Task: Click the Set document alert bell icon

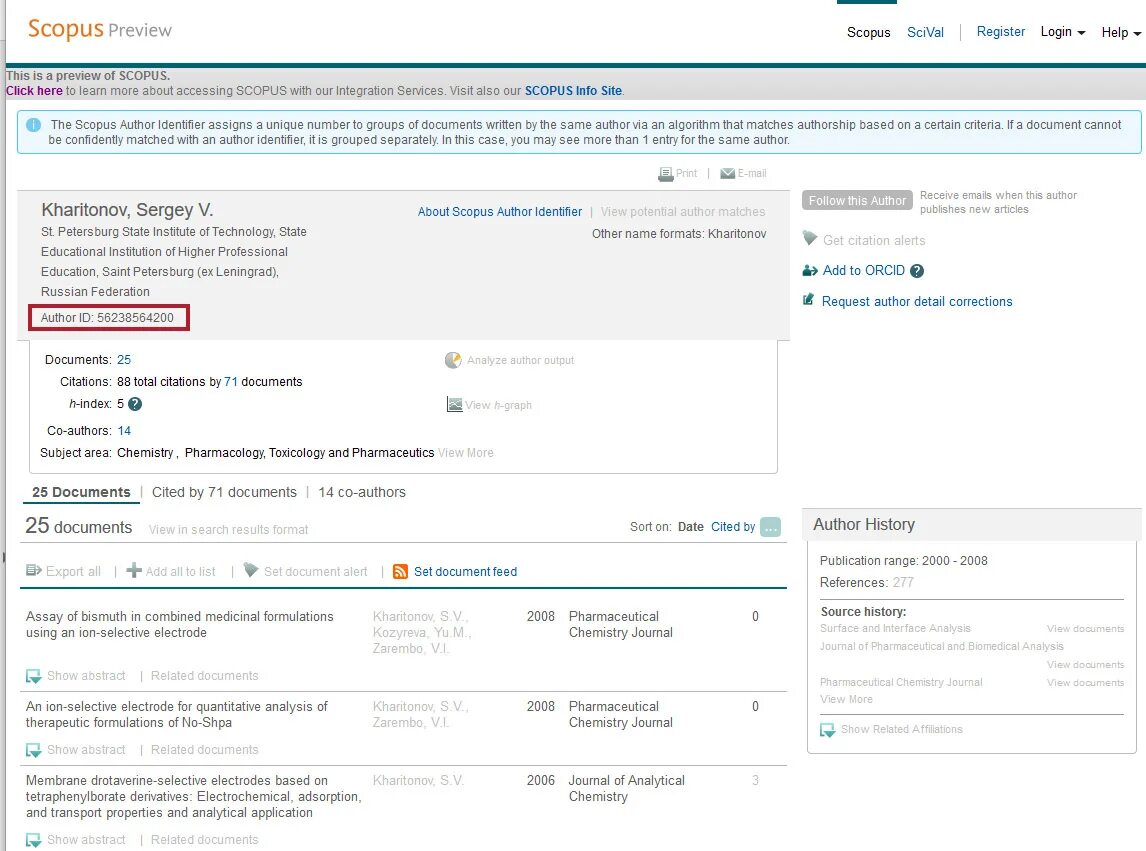Action: pos(251,570)
